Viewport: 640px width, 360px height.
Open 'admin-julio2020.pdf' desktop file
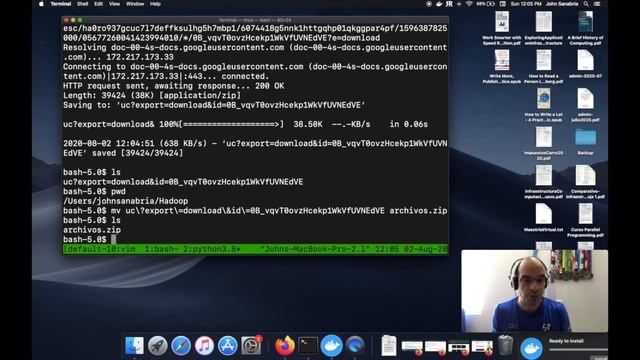tap(585, 105)
